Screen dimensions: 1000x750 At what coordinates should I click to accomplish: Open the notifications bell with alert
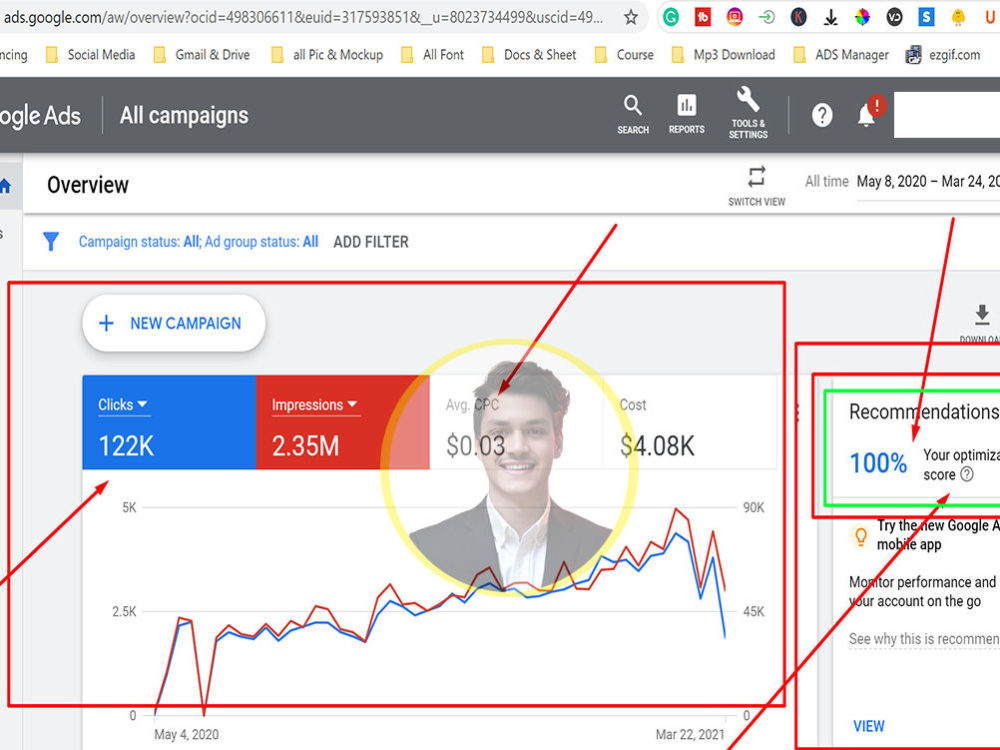pos(870,112)
